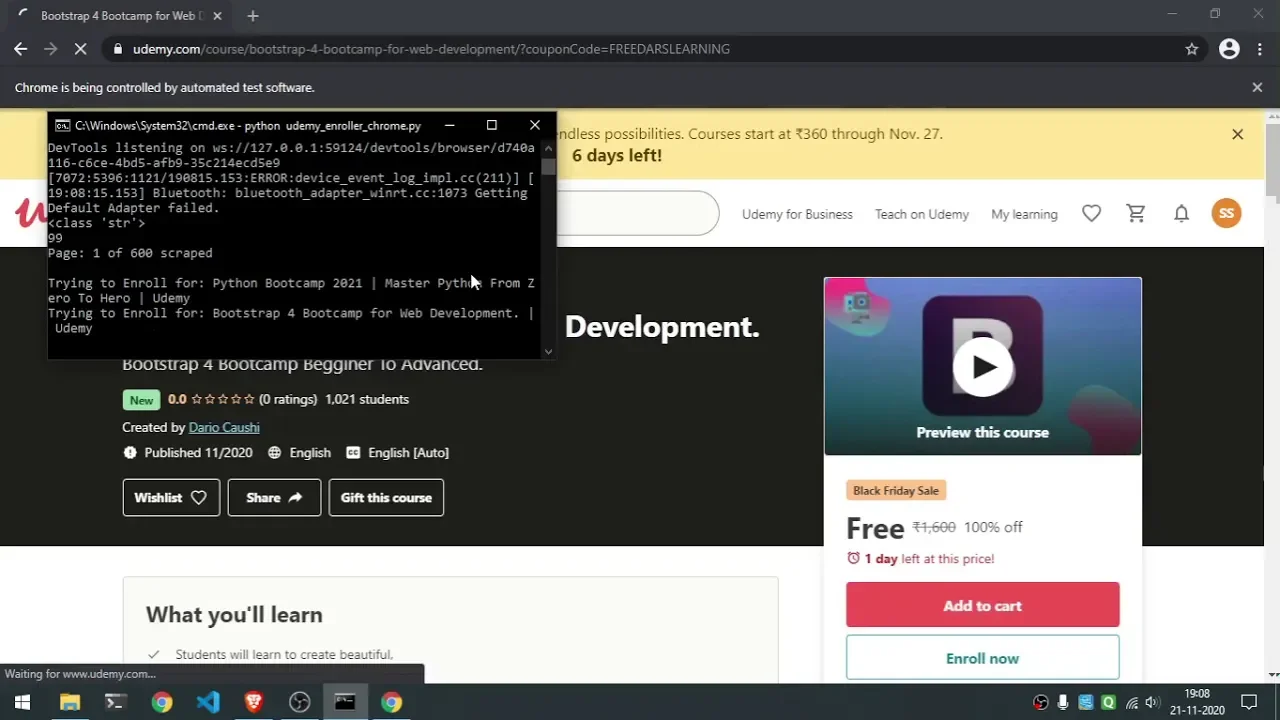The height and width of the screenshot is (720, 1280).
Task: Bookmark this page with the star icon
Action: coord(1191,49)
